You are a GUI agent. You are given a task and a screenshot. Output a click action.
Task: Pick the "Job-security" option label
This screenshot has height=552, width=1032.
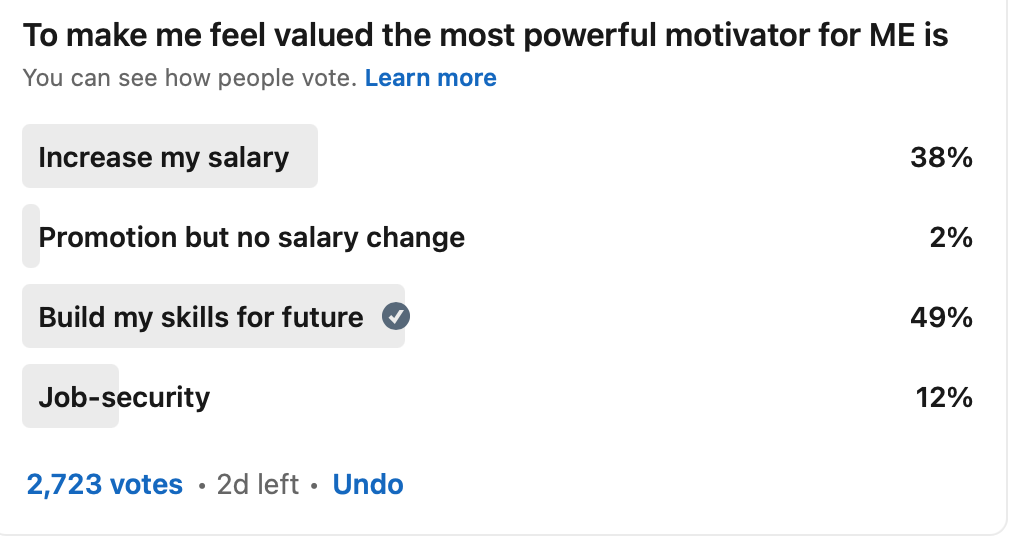[x=124, y=397]
